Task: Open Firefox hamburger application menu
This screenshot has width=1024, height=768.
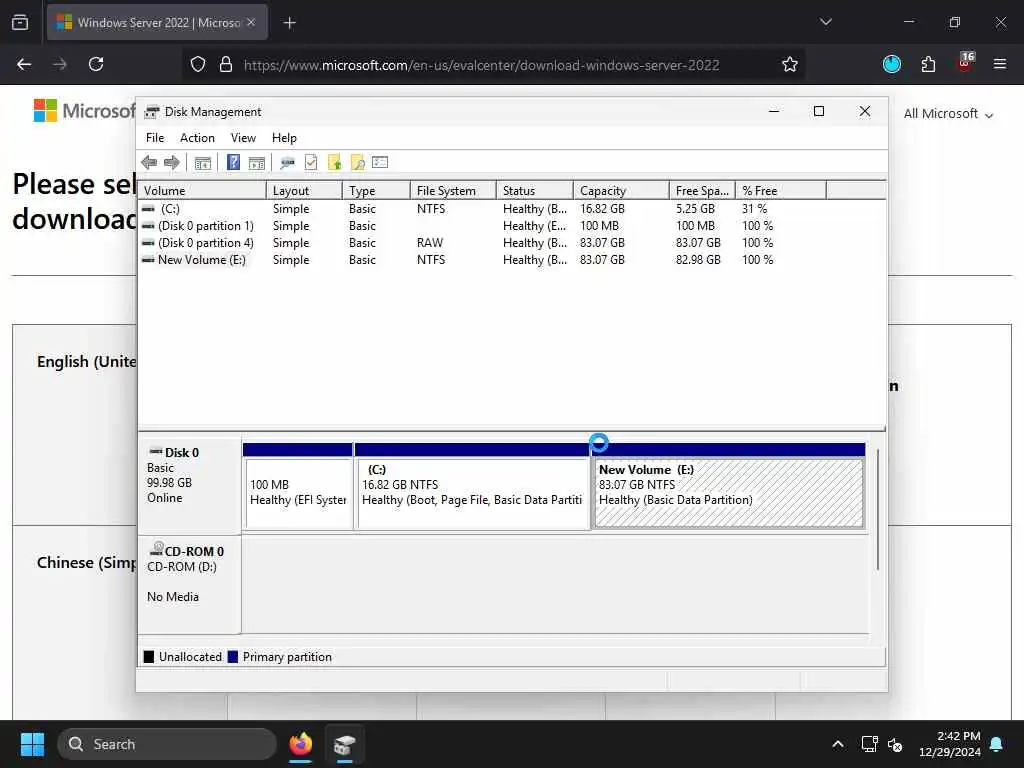Action: 1000,64
